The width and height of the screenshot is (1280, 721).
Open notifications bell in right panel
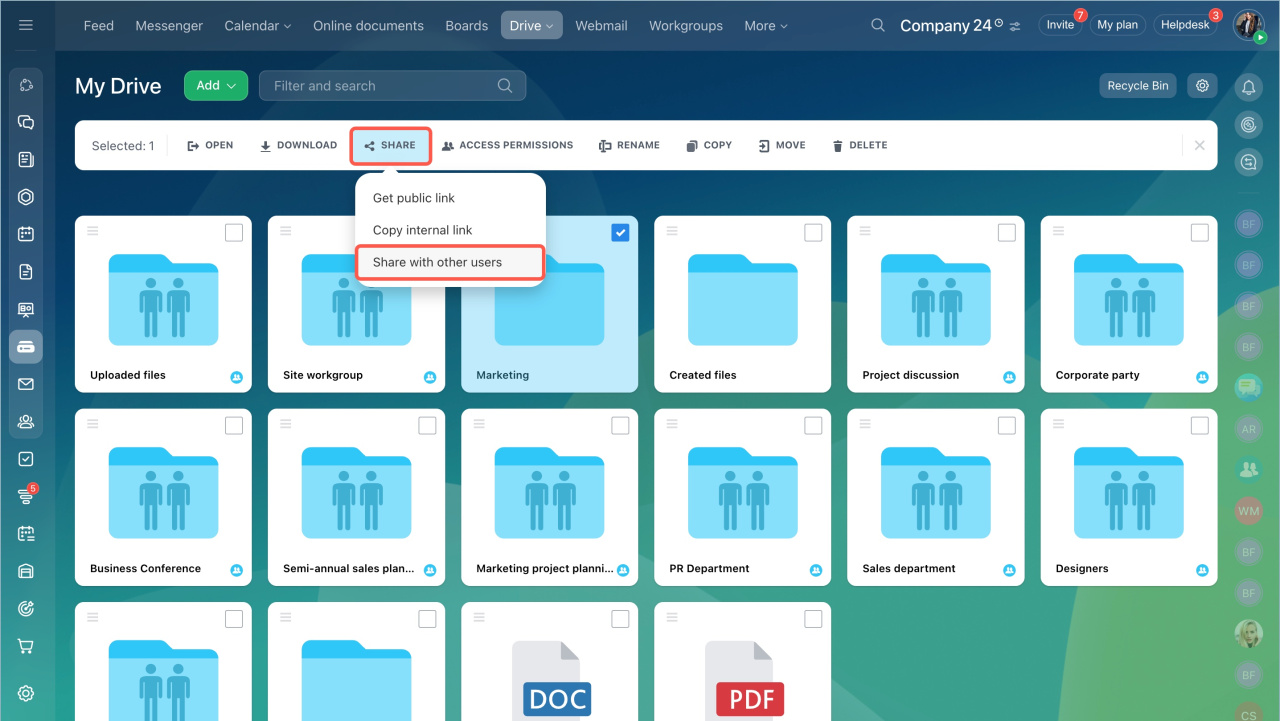pos(1248,88)
